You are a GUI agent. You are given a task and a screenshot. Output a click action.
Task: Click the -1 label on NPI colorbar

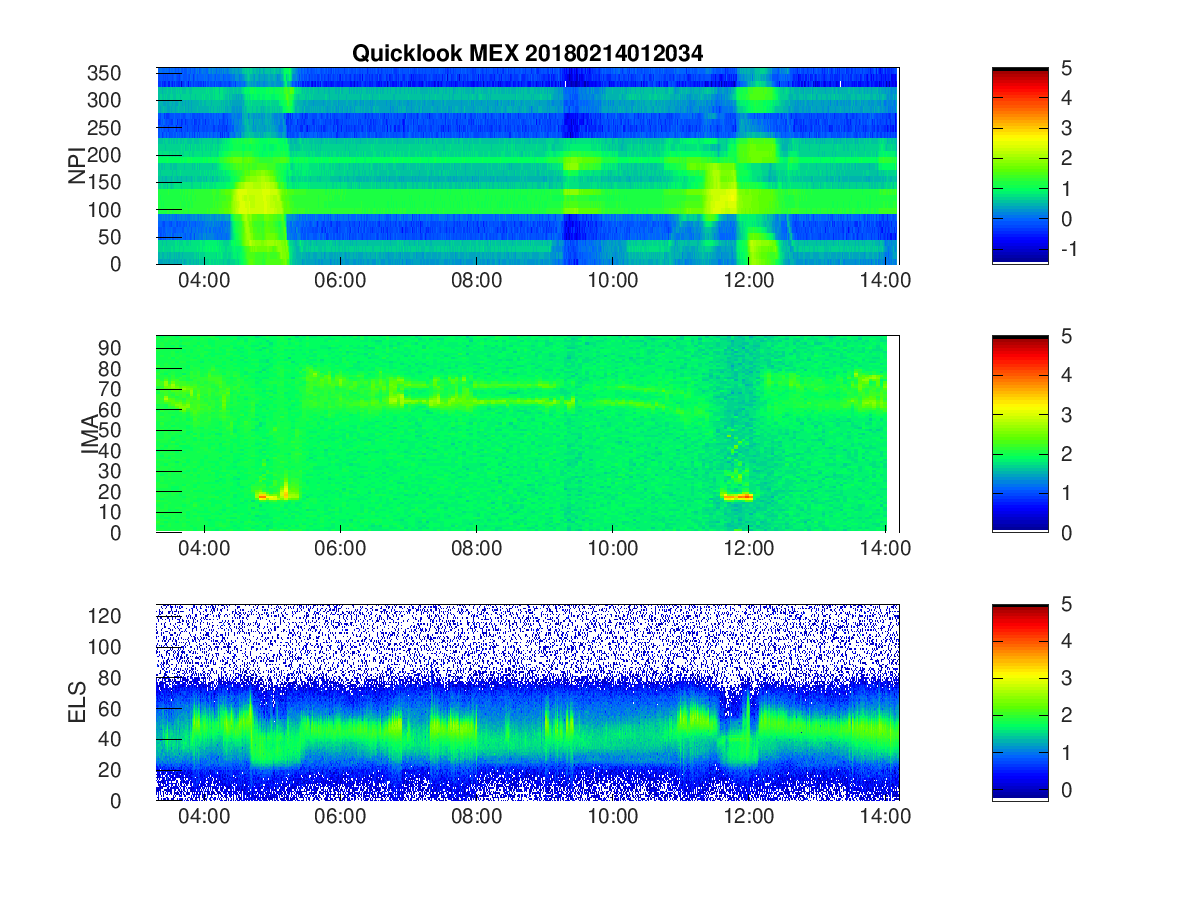pos(1067,249)
